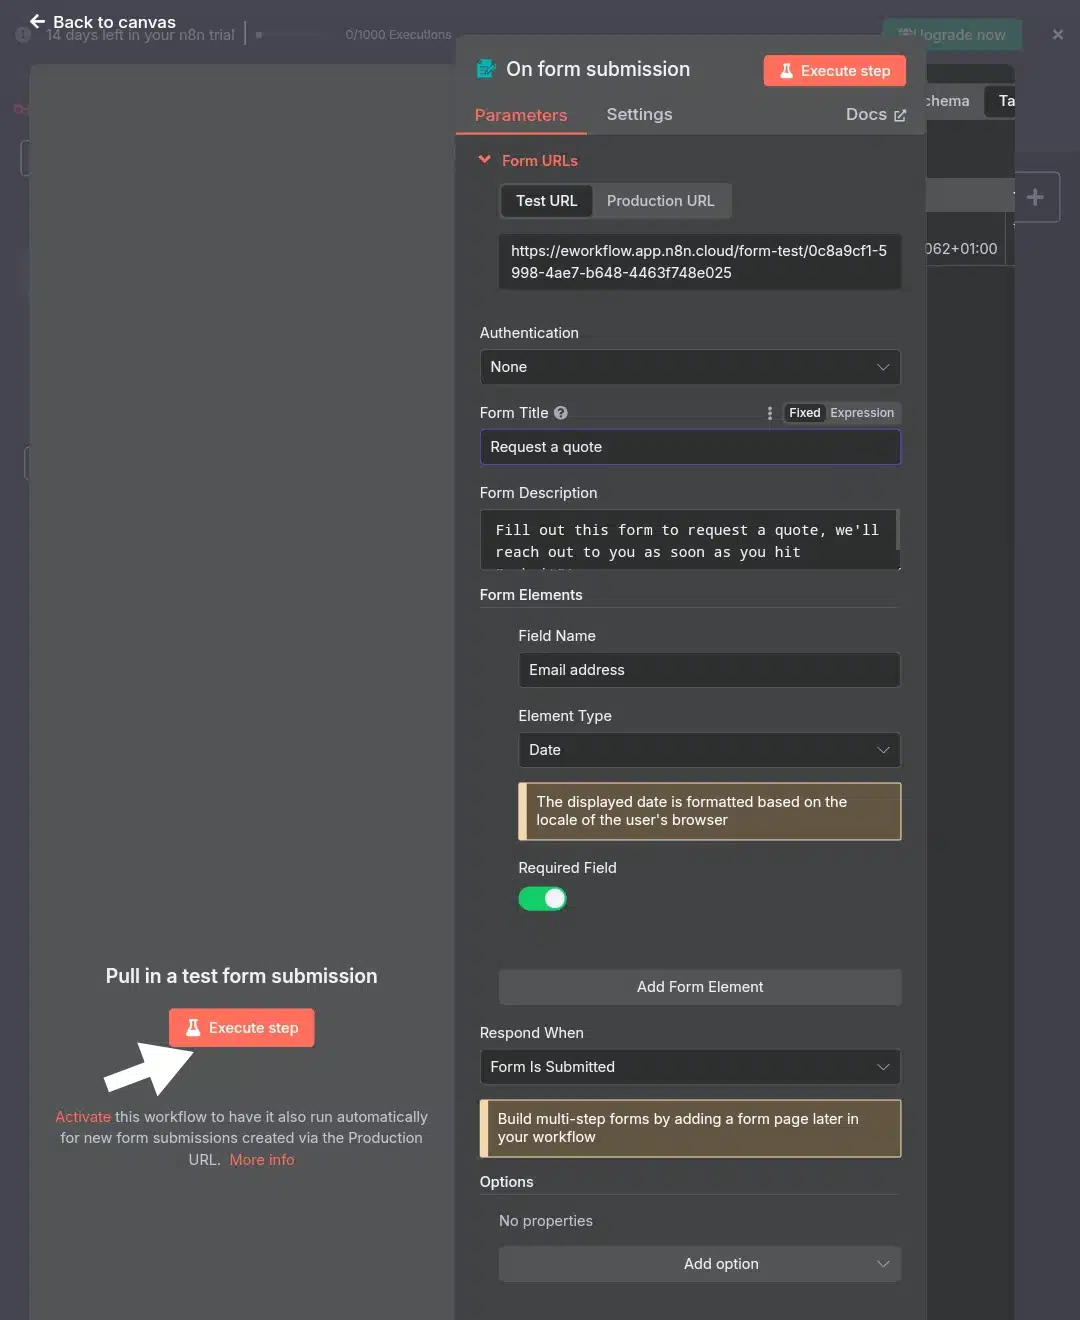Click the plus button on right panel
Viewport: 1080px width, 1320px height.
[x=1035, y=197]
